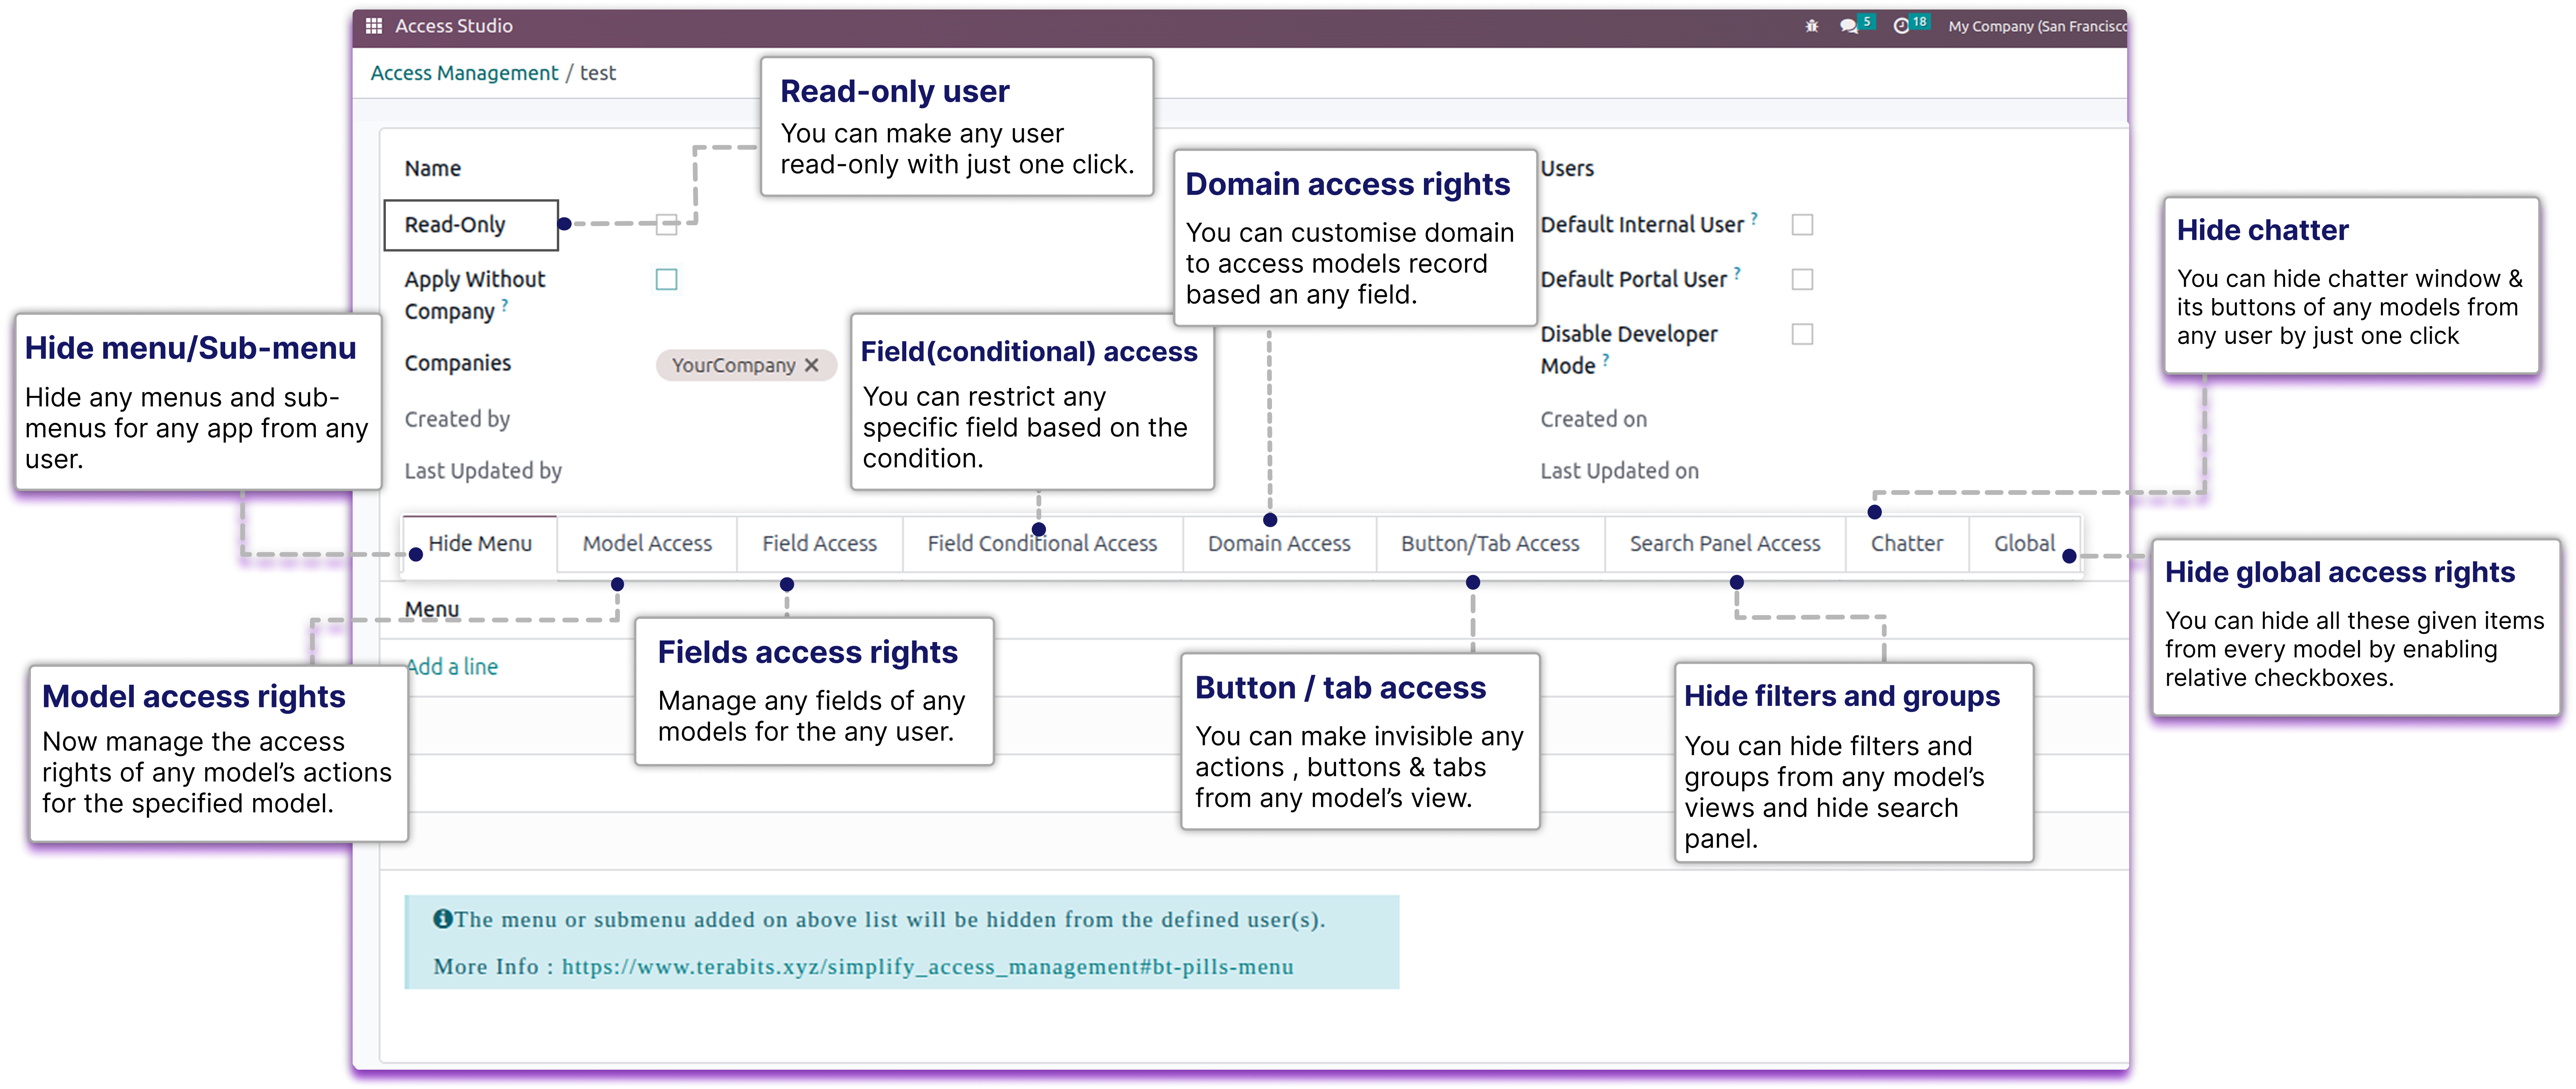Image resolution: width=2576 pixels, height=1089 pixels.
Task: Click help mark beside Default Internal User
Action: point(1754,218)
